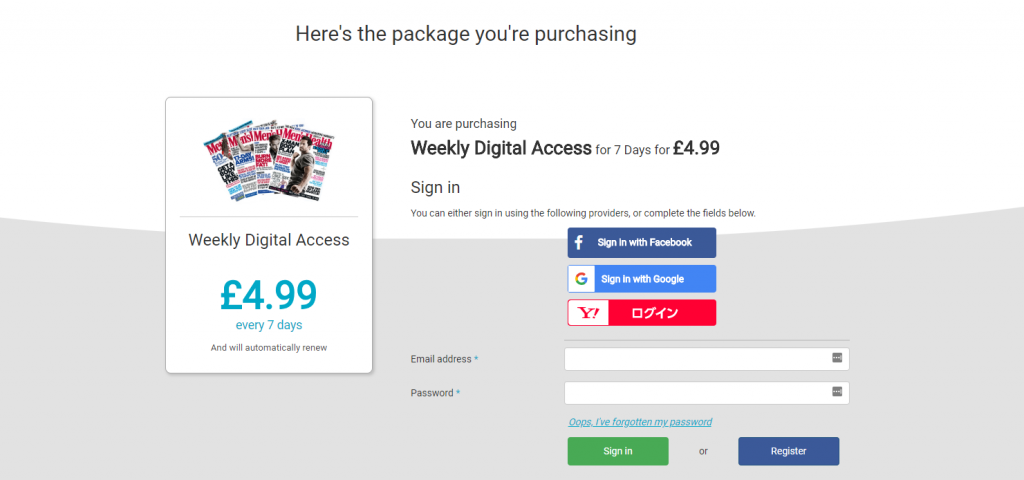Screen dimensions: 1024x480
Task: Click the 'Email address' field label
Action: [x=441, y=359]
